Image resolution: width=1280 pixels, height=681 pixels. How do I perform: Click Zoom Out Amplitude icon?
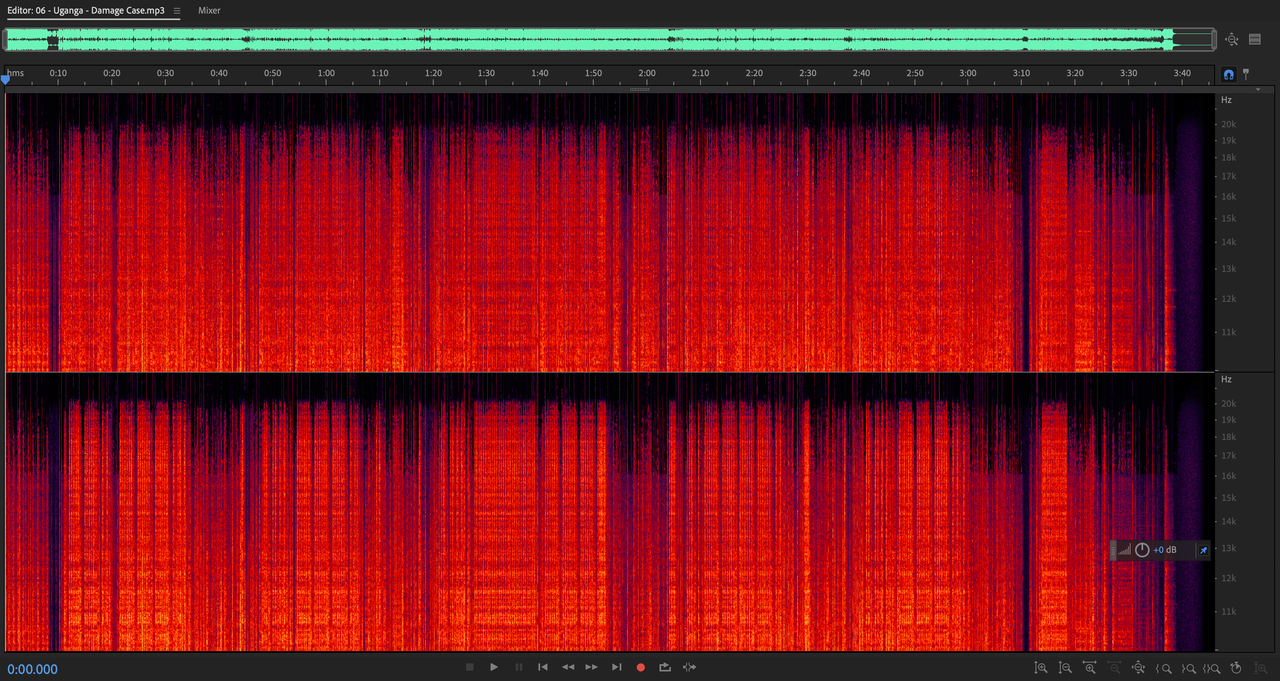(1065, 667)
